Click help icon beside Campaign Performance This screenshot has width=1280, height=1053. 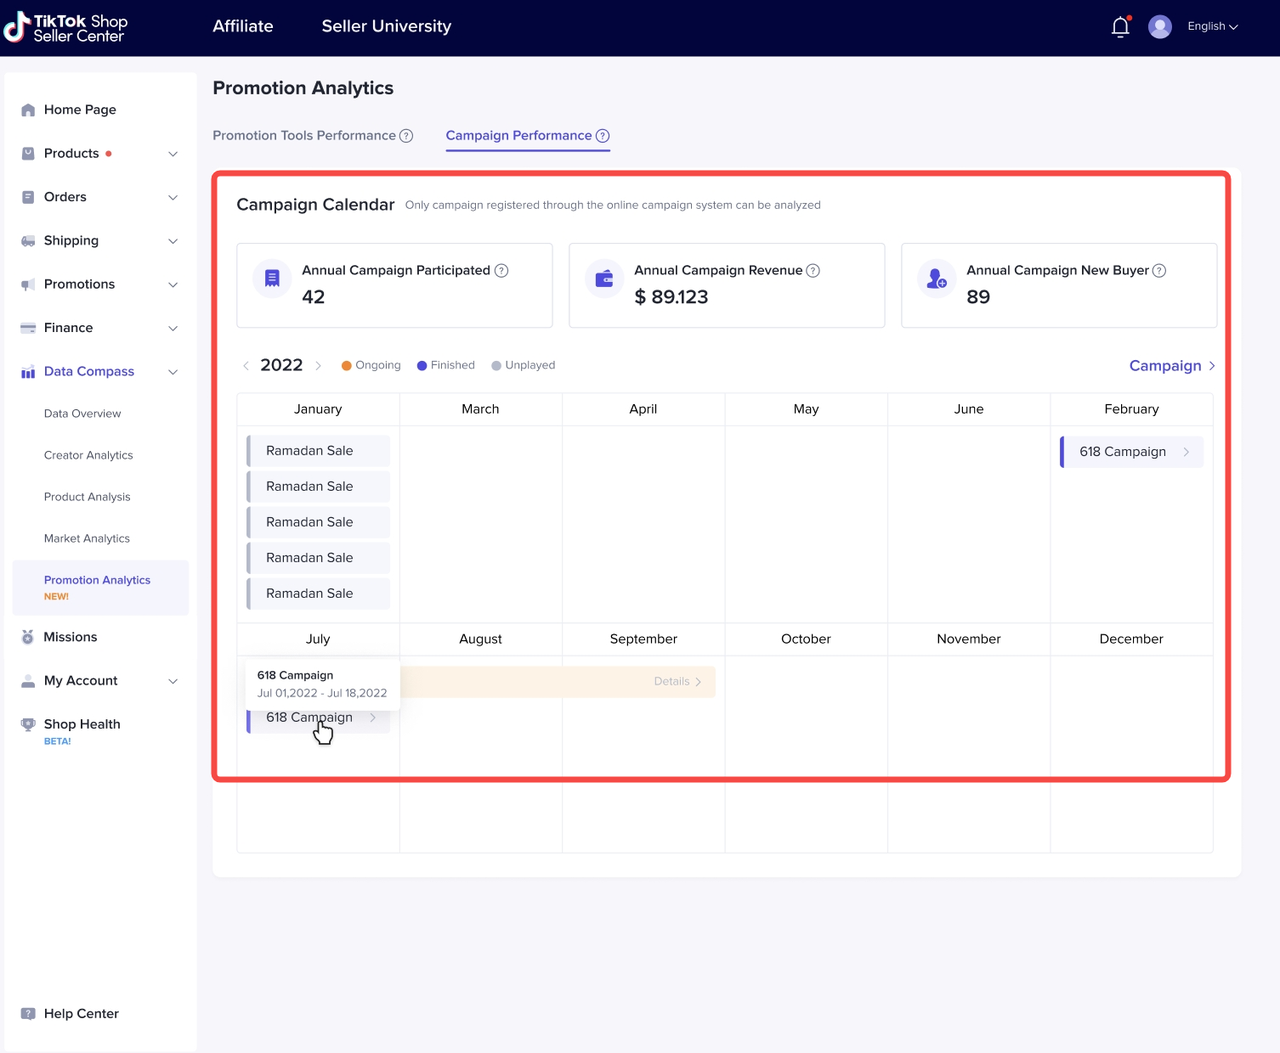click(603, 136)
